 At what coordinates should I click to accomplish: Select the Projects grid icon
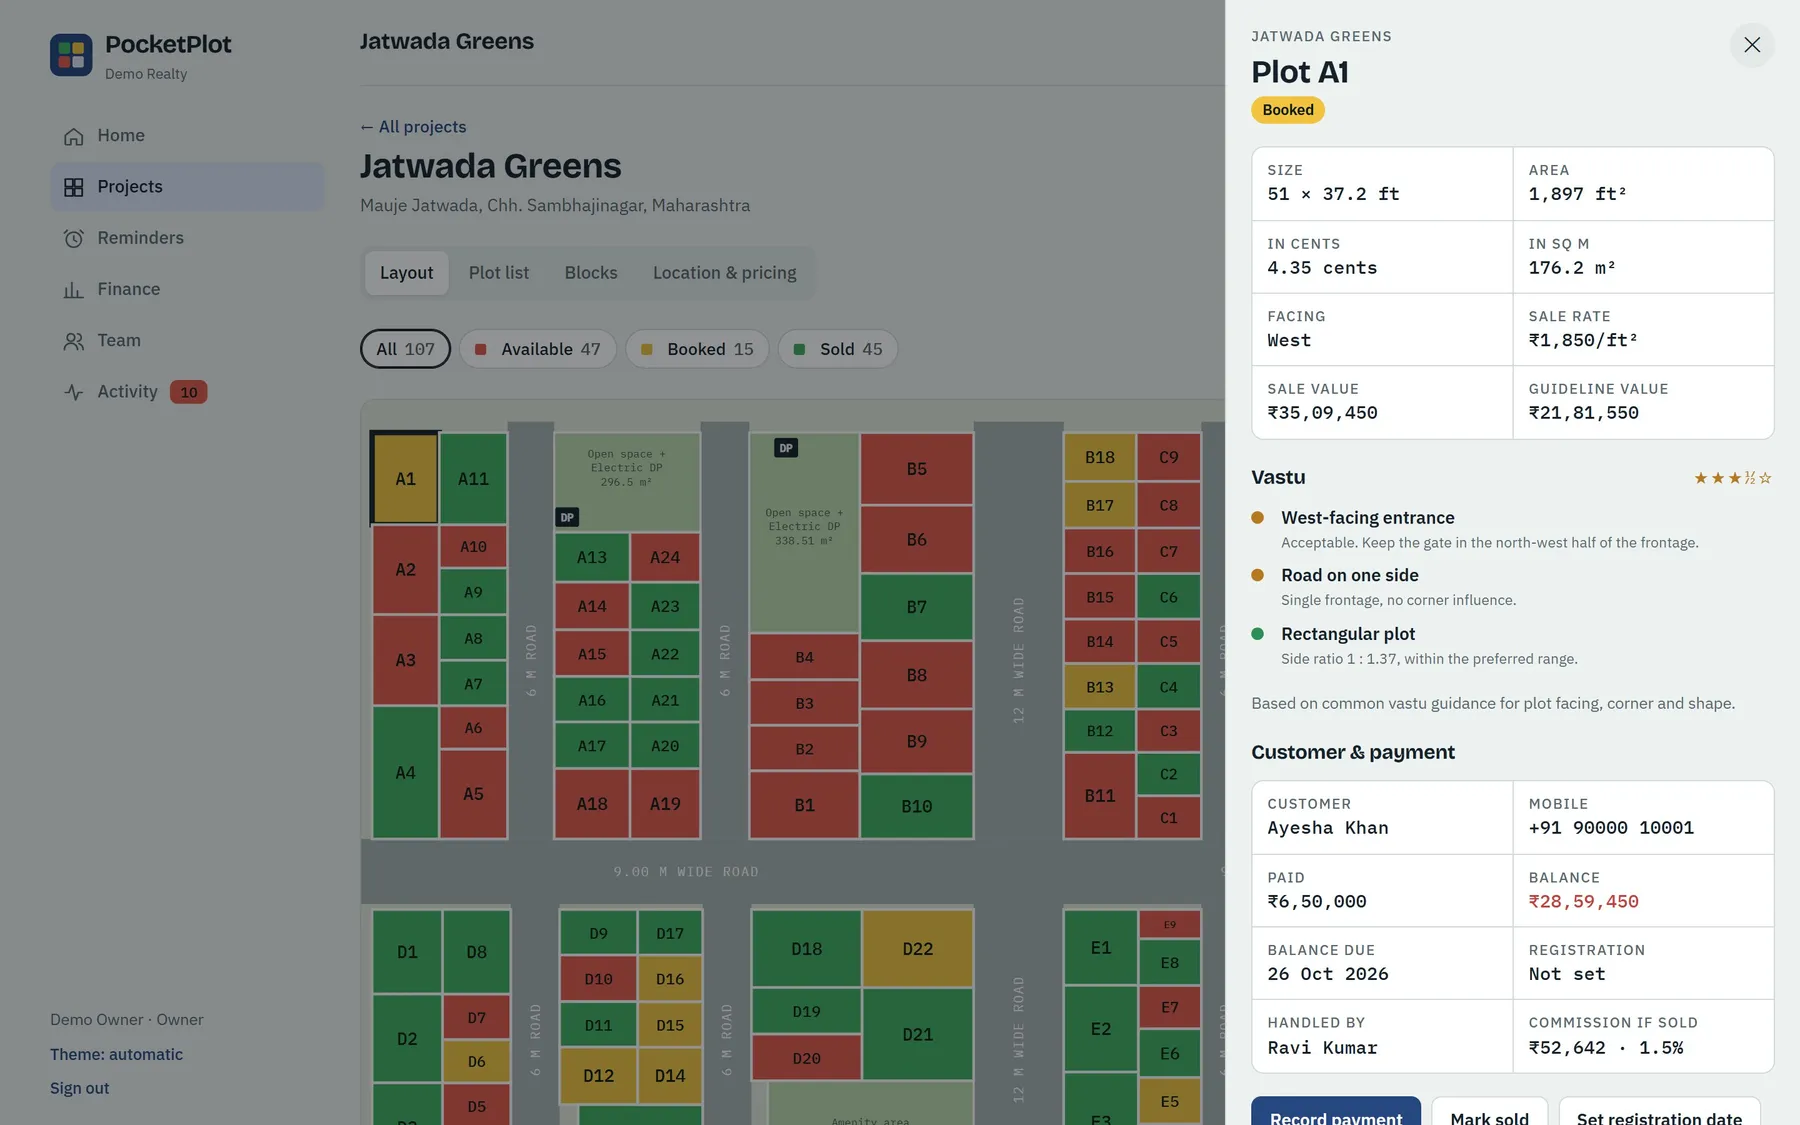click(73, 187)
